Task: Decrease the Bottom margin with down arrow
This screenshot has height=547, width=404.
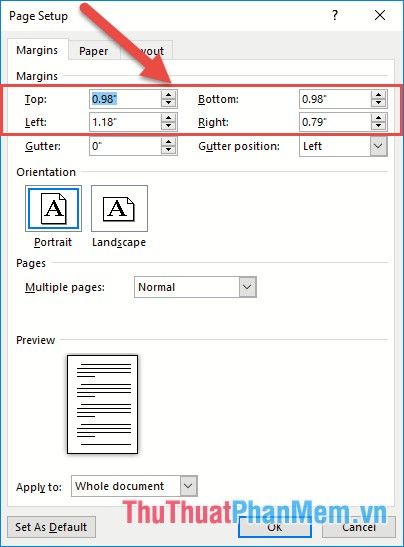Action: tap(379, 103)
